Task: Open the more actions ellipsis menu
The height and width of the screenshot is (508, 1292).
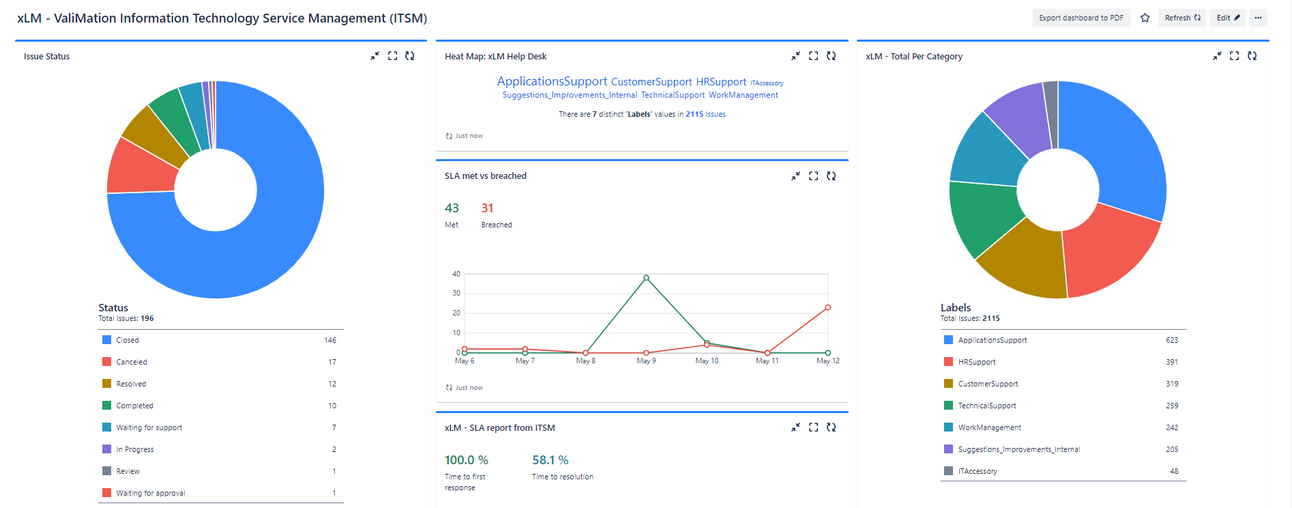Action: [1258, 17]
